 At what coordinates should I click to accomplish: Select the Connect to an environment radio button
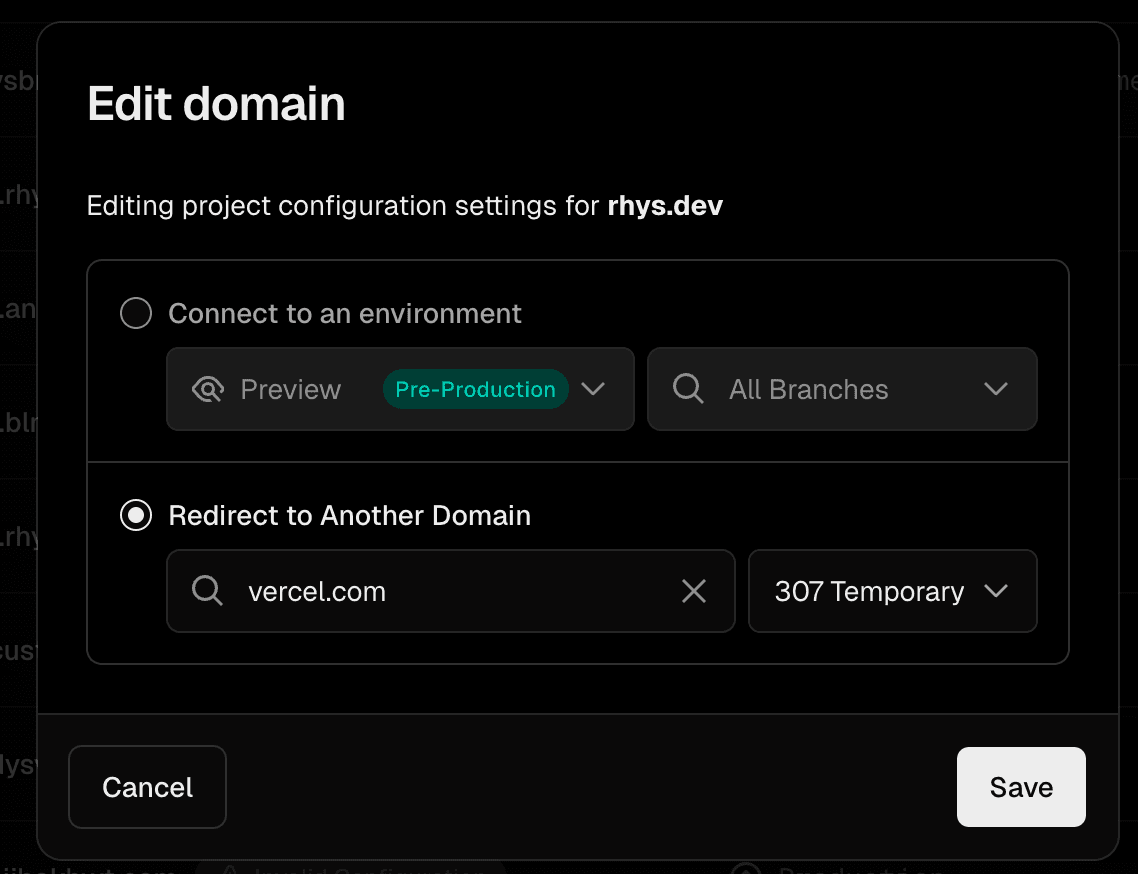click(x=135, y=313)
